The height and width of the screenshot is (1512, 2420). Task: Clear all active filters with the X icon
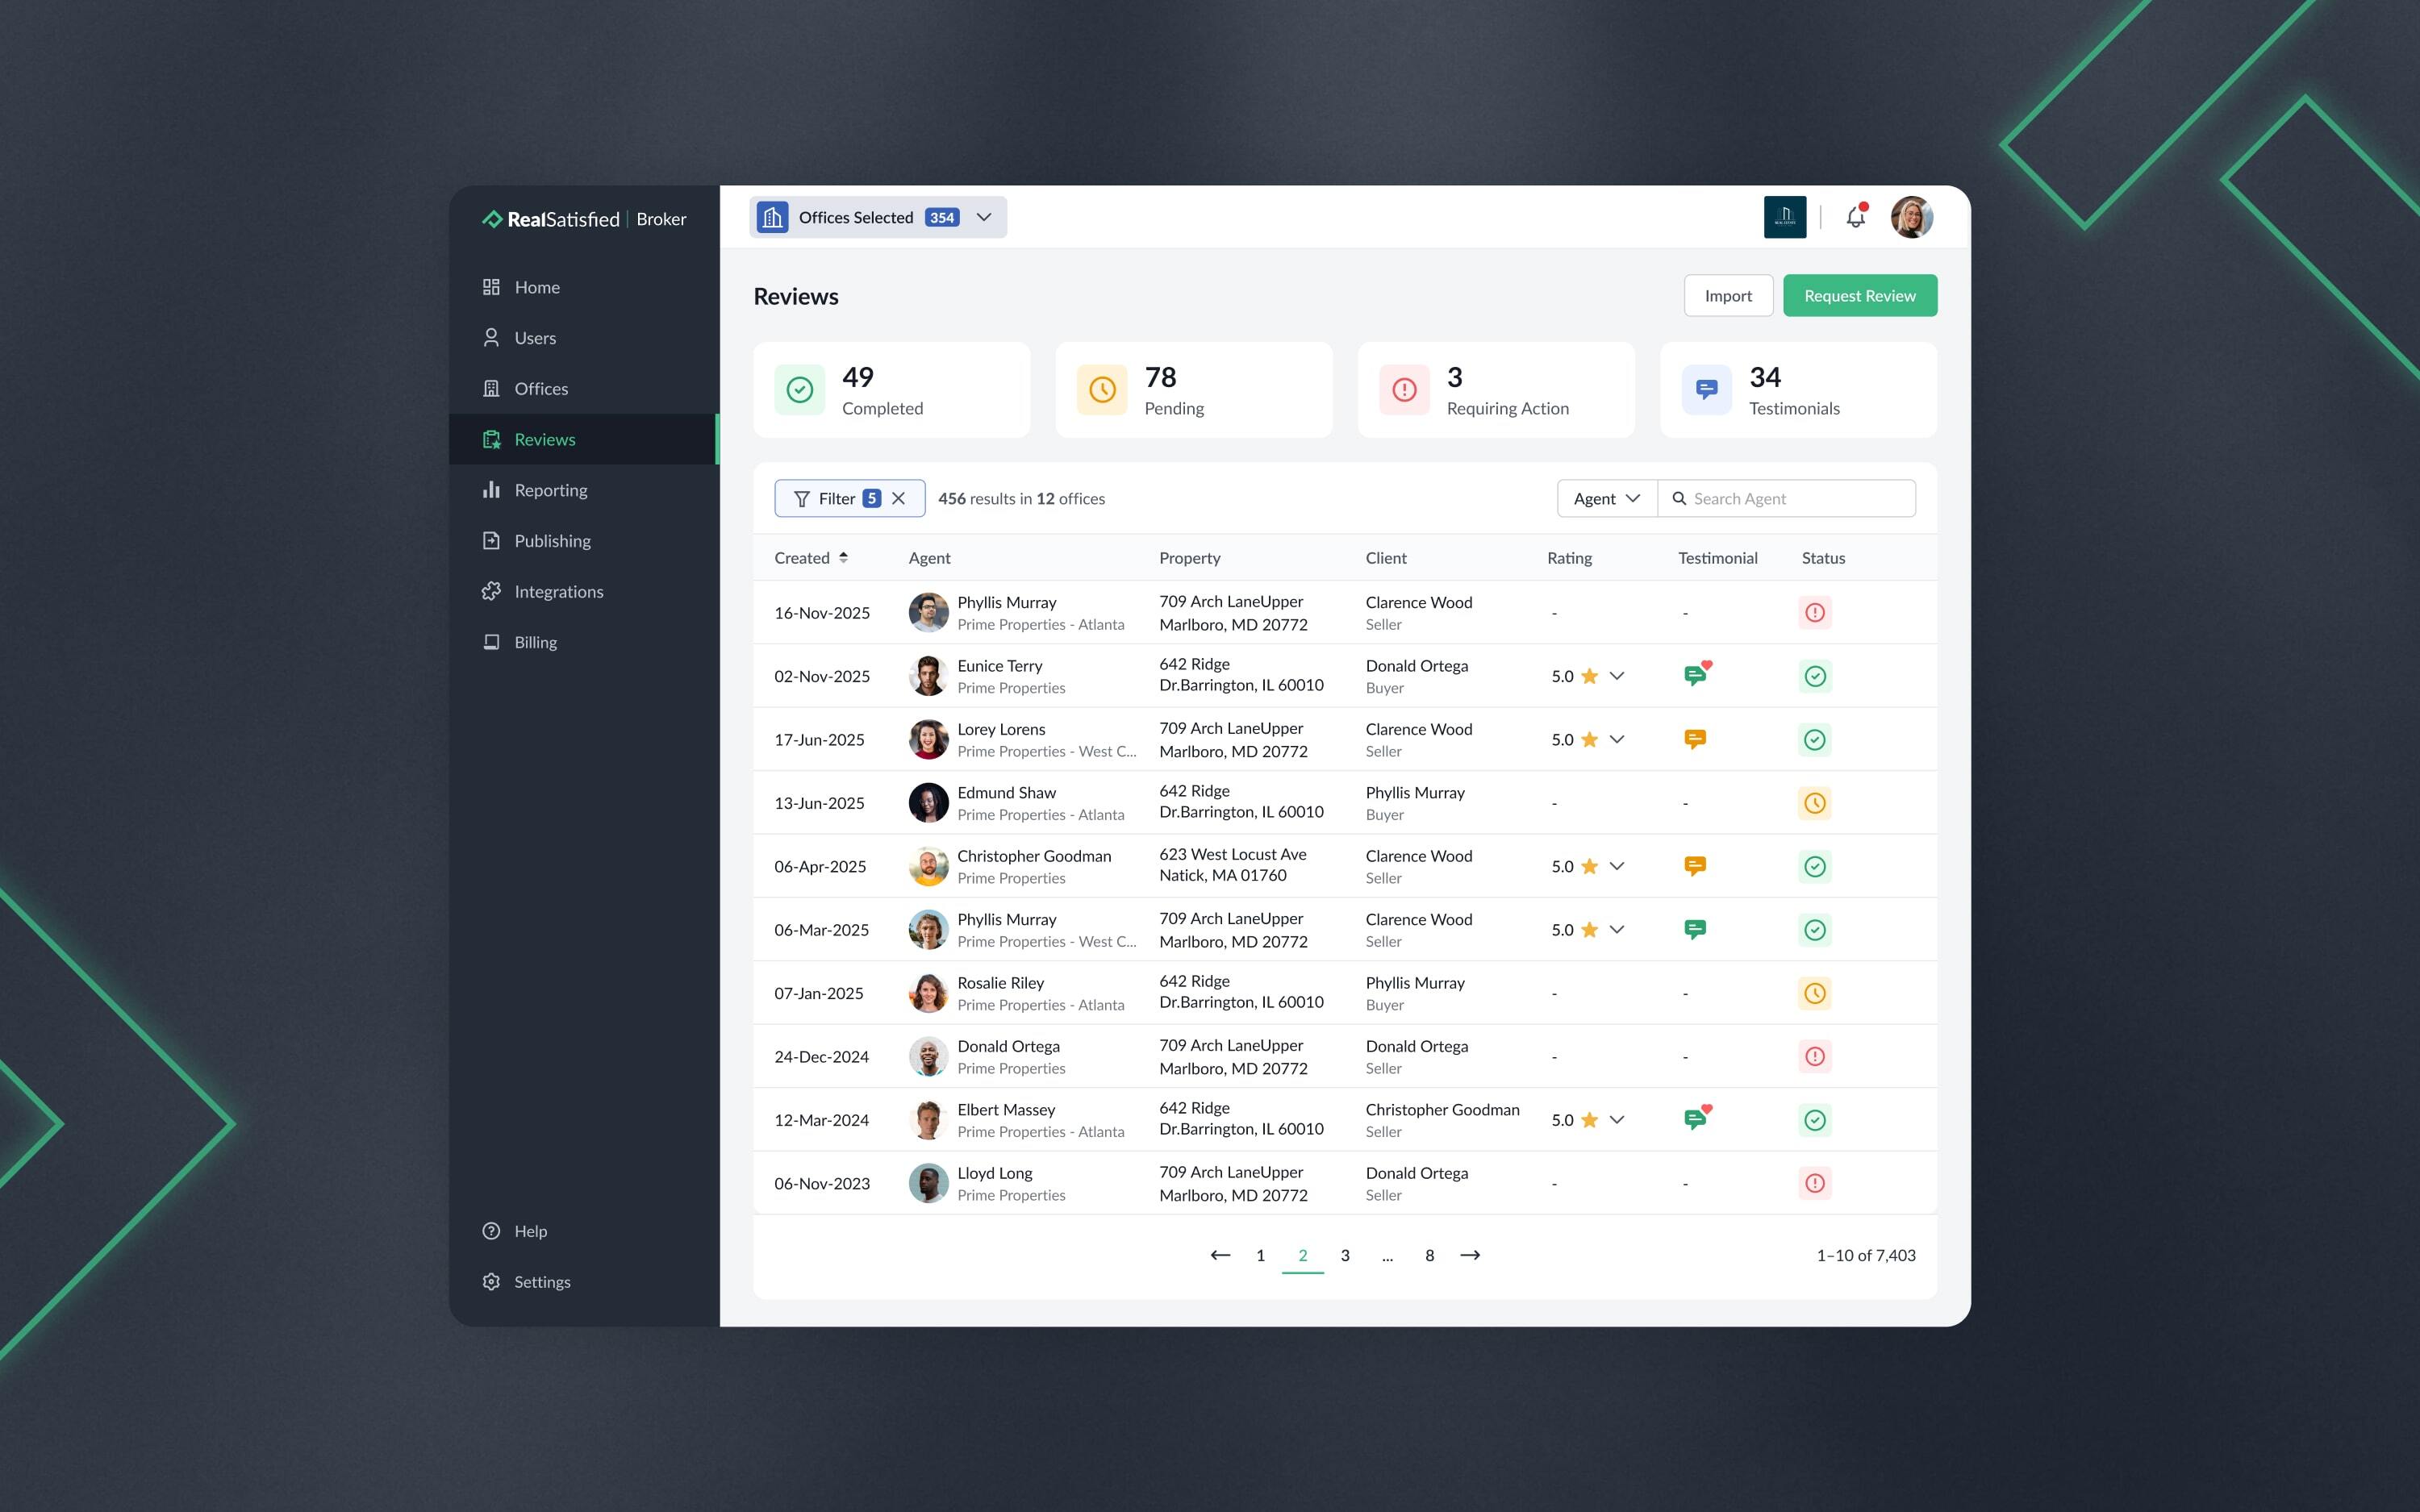pos(898,498)
